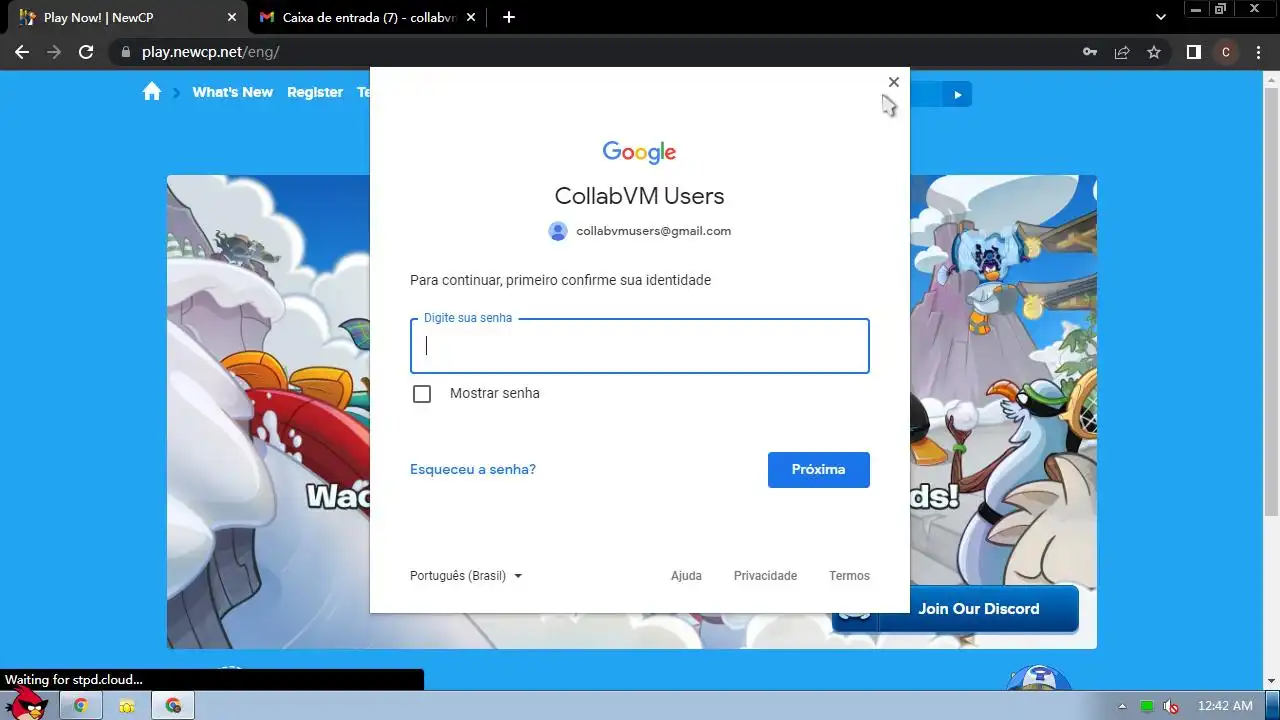Click the show desktop button

pos(1272,706)
